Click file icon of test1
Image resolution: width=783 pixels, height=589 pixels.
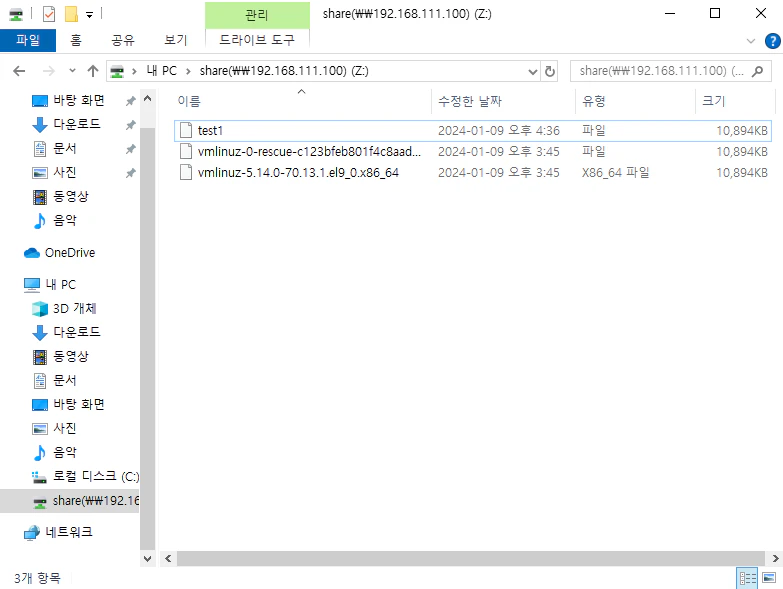click(x=186, y=130)
